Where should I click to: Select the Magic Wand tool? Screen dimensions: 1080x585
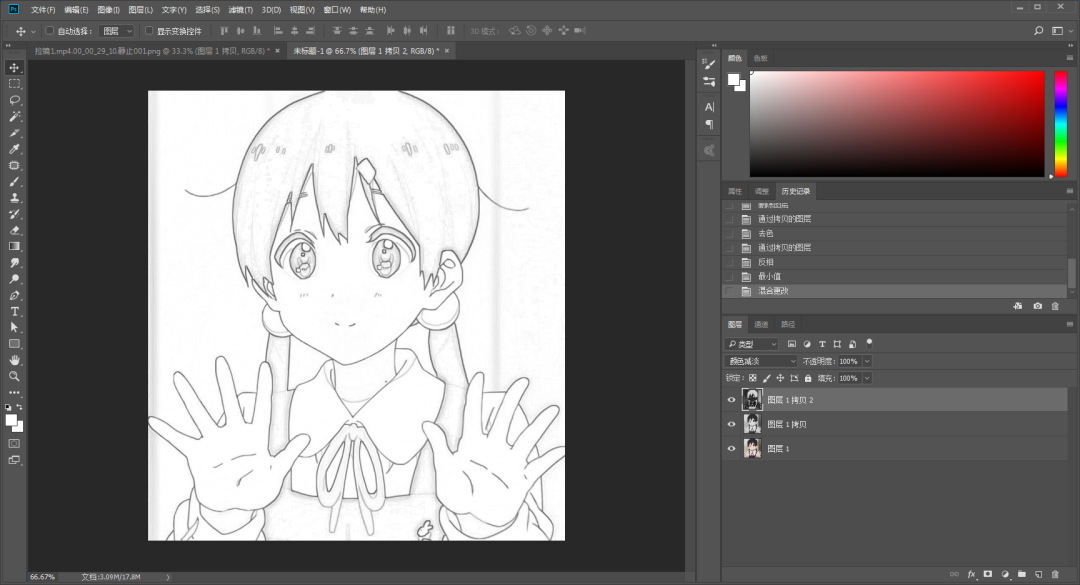pos(14,116)
